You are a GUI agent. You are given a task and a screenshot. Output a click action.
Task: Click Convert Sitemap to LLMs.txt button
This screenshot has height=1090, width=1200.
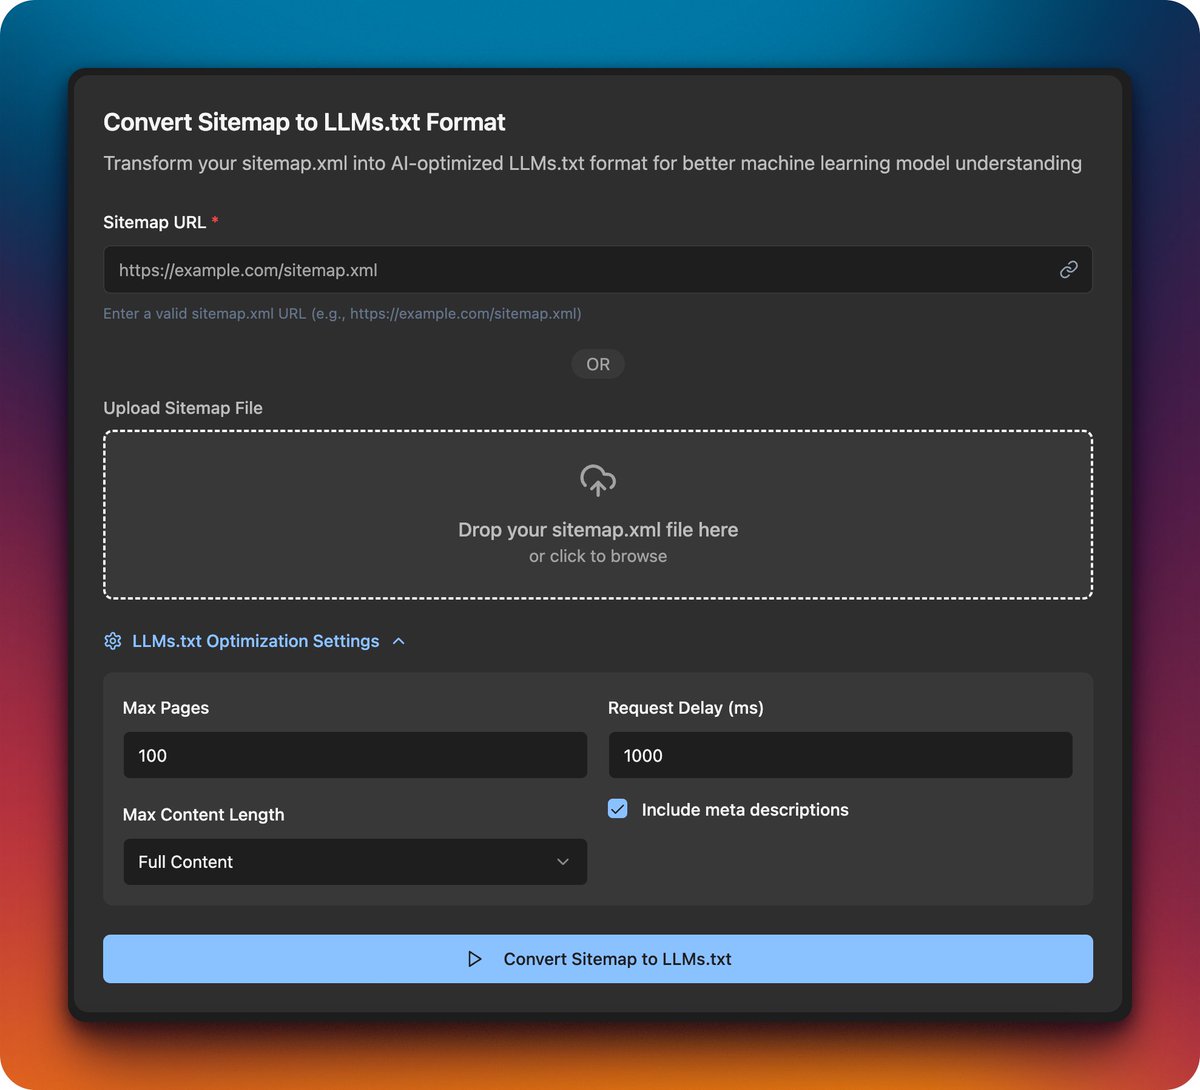pos(598,959)
